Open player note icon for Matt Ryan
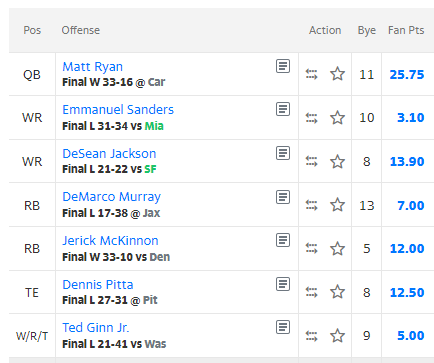 [x=283, y=66]
